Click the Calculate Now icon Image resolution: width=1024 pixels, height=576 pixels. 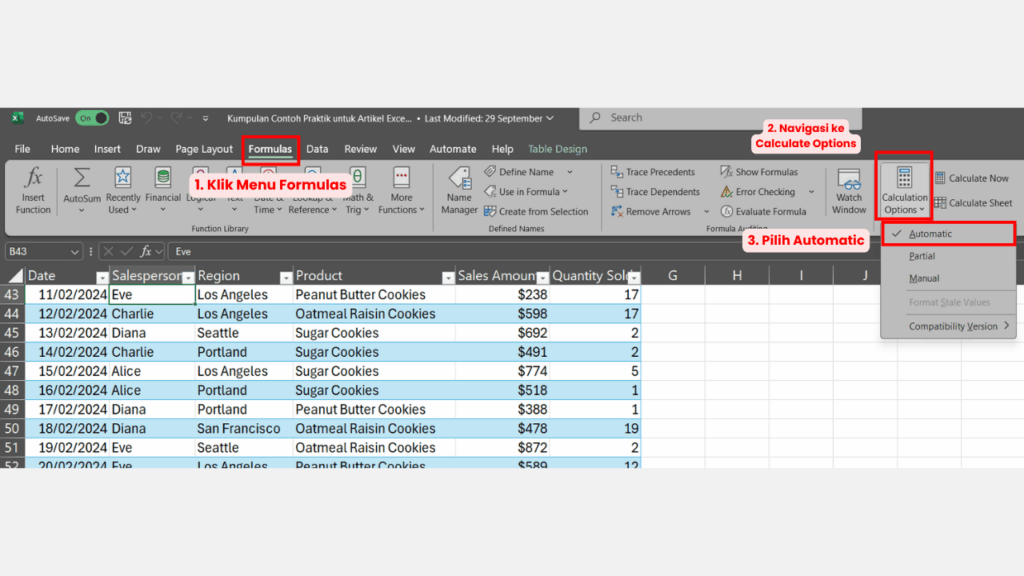pos(940,178)
